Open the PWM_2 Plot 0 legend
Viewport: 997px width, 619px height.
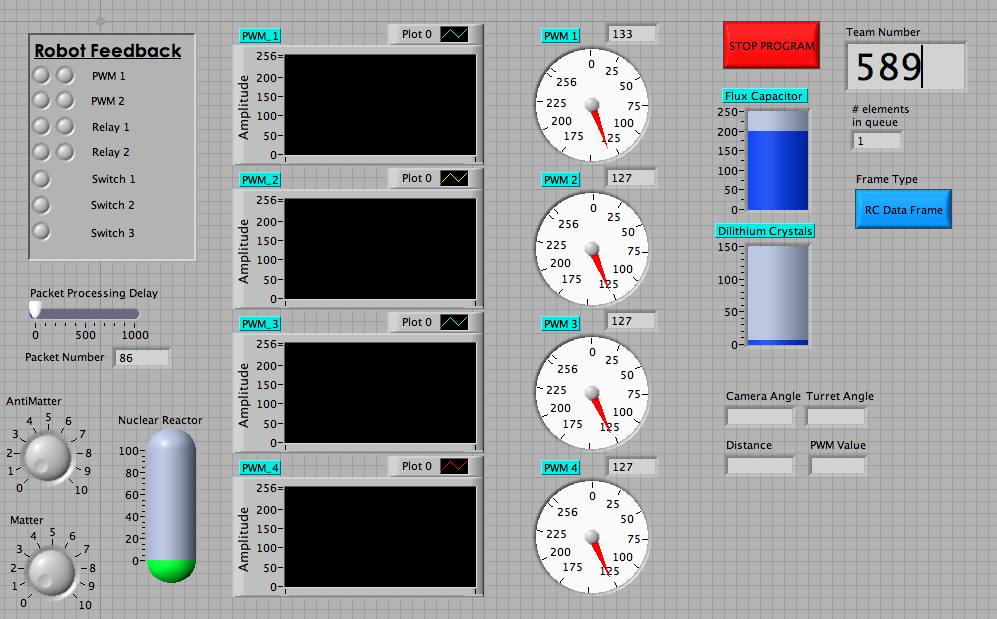pyautogui.click(x=435, y=178)
